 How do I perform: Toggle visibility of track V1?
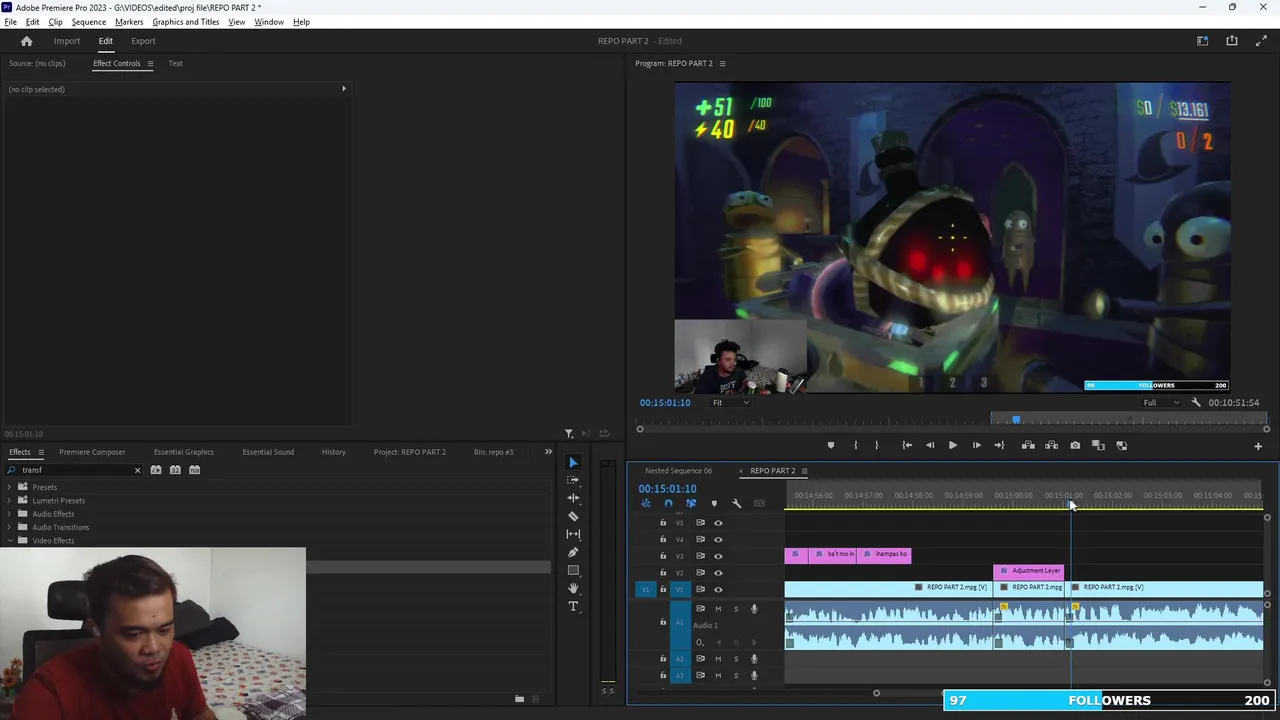point(718,589)
